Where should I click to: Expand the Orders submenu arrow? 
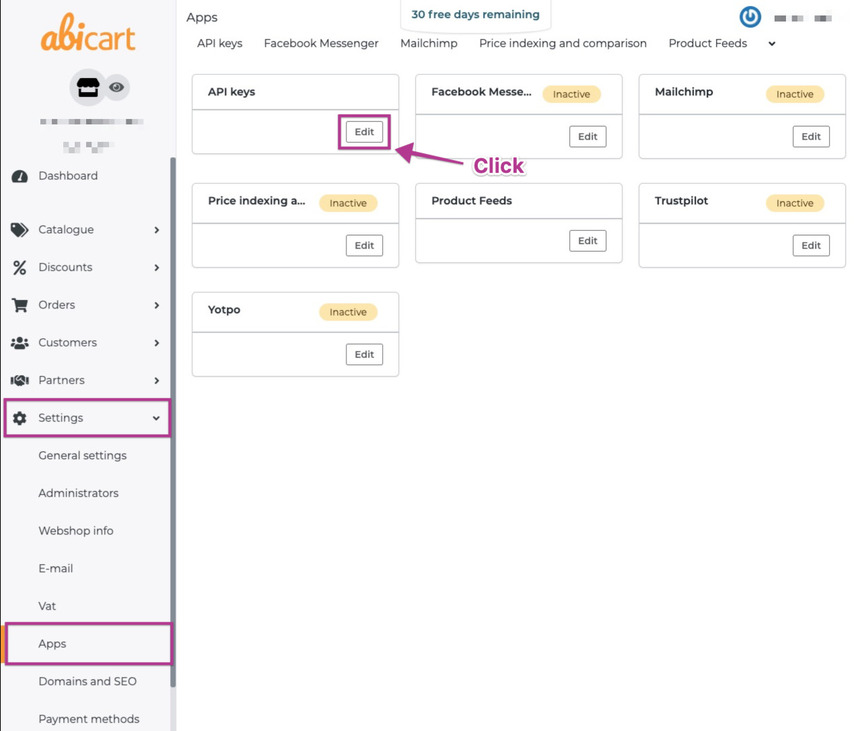click(x=157, y=305)
